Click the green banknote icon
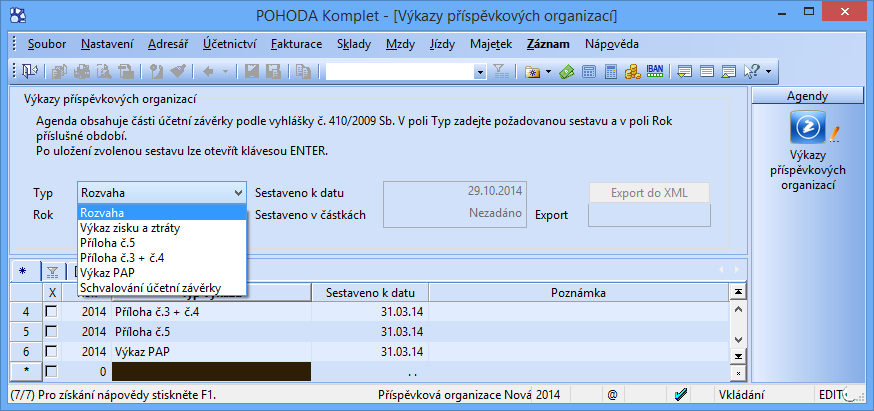This screenshot has width=874, height=411. coord(567,71)
